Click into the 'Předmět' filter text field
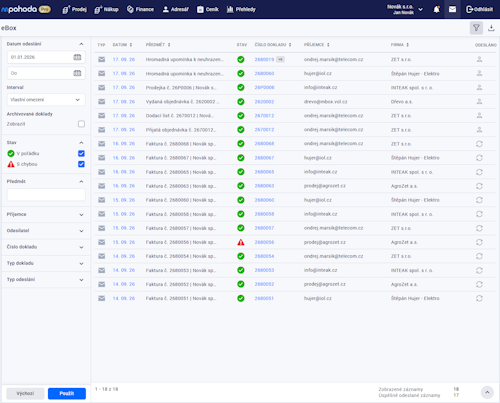 point(46,195)
